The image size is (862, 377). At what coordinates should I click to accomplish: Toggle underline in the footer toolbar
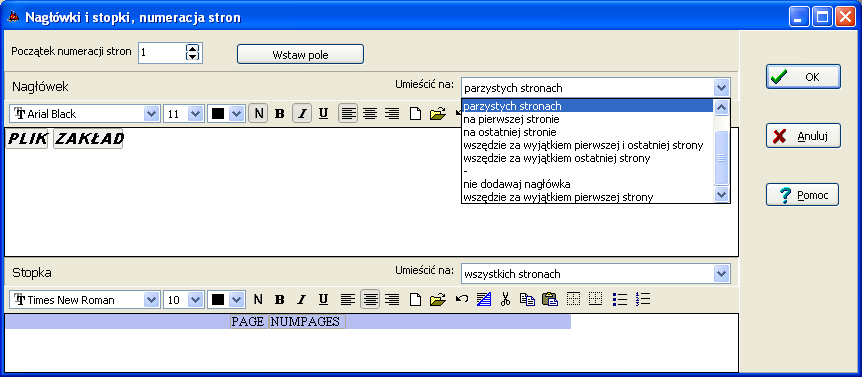click(x=323, y=300)
